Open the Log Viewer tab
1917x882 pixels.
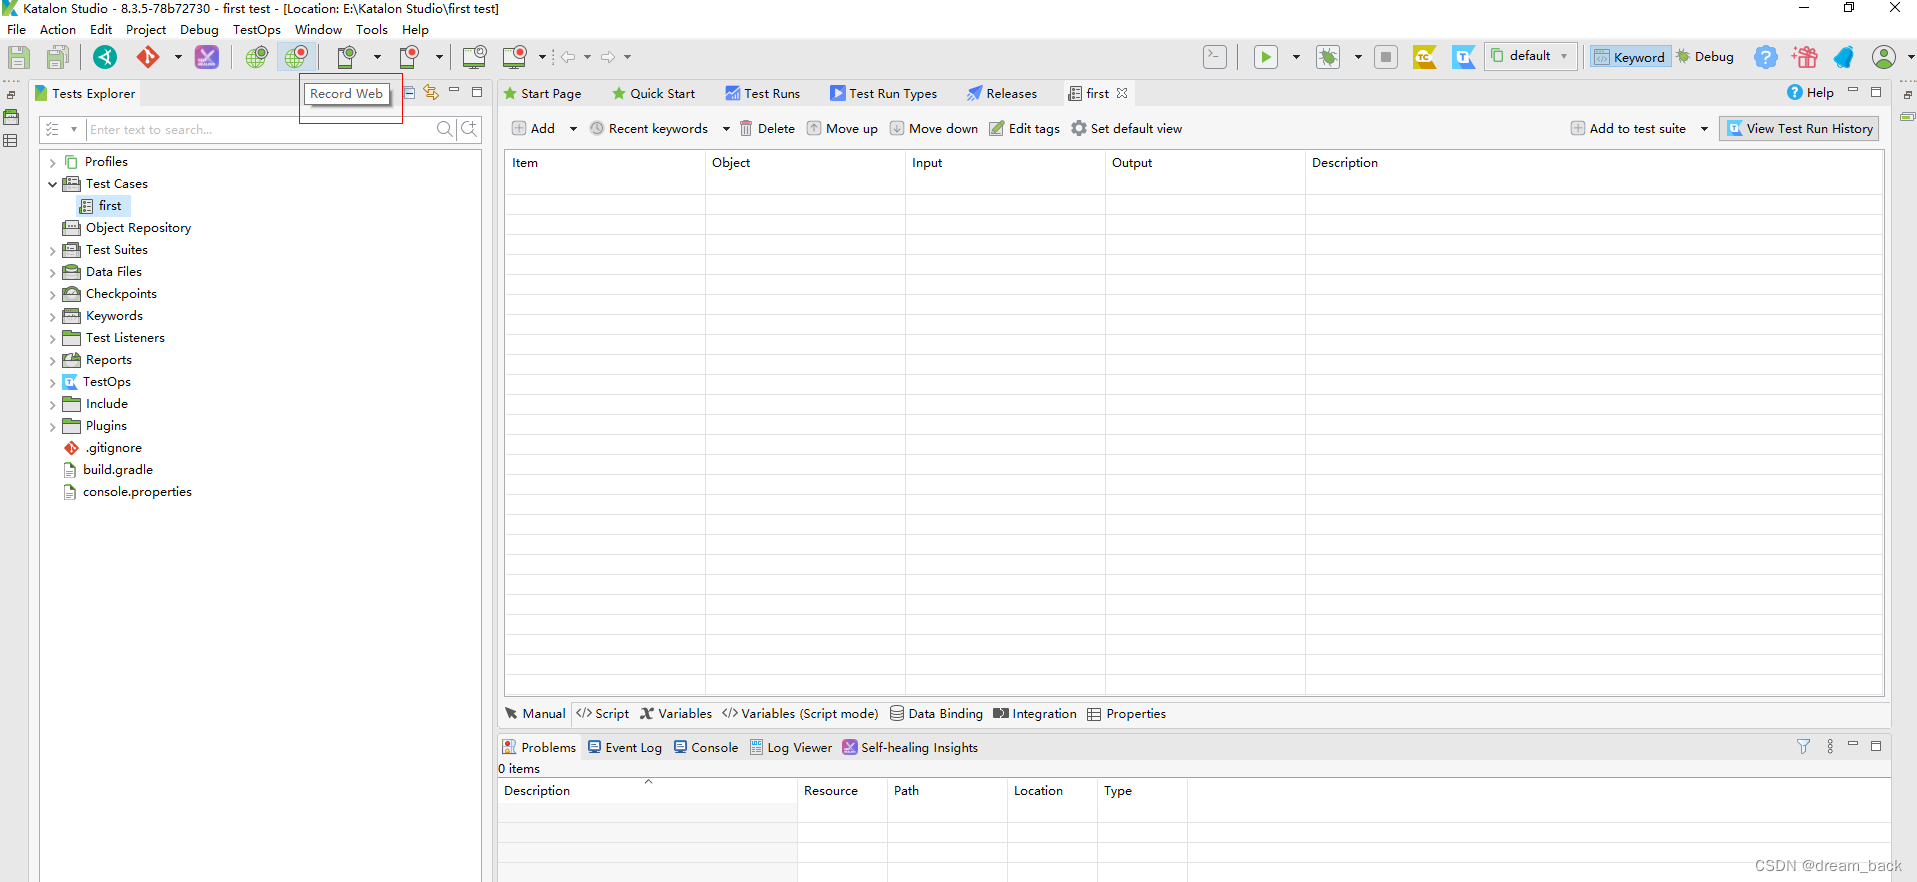(791, 748)
